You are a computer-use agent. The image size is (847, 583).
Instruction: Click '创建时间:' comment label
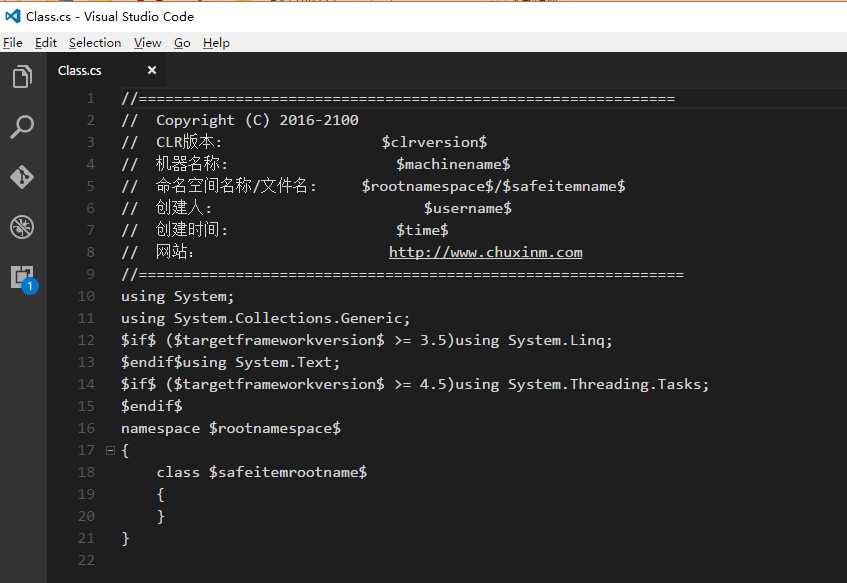[192, 230]
